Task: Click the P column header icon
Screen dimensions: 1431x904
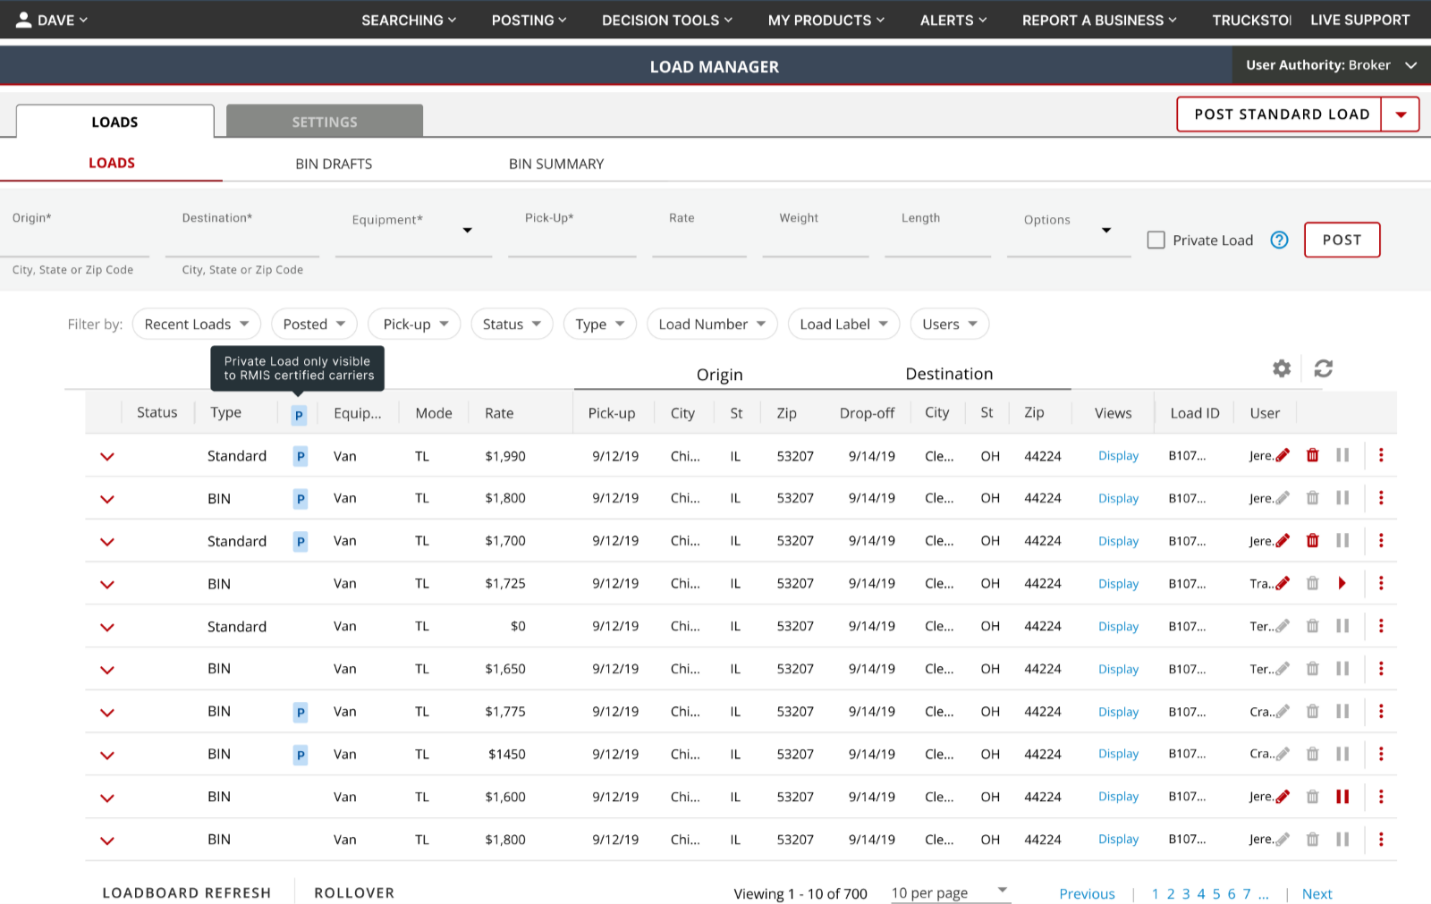Action: point(299,415)
